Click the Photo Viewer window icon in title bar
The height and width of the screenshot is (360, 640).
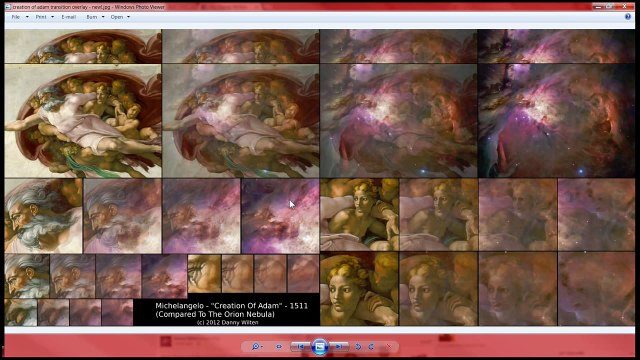click(8, 7)
